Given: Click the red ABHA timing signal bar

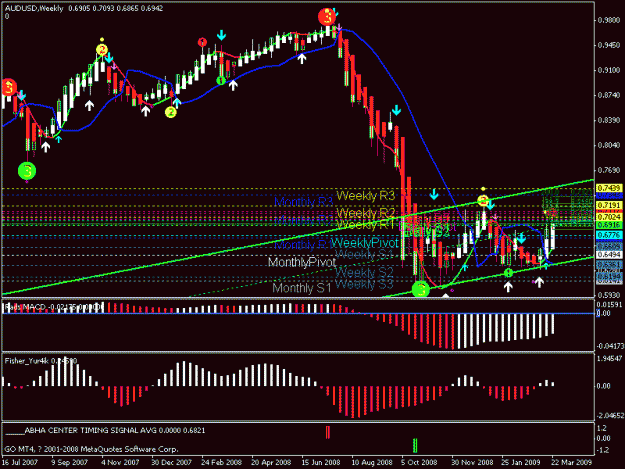Looking at the screenshot, I should pyautogui.click(x=328, y=432).
